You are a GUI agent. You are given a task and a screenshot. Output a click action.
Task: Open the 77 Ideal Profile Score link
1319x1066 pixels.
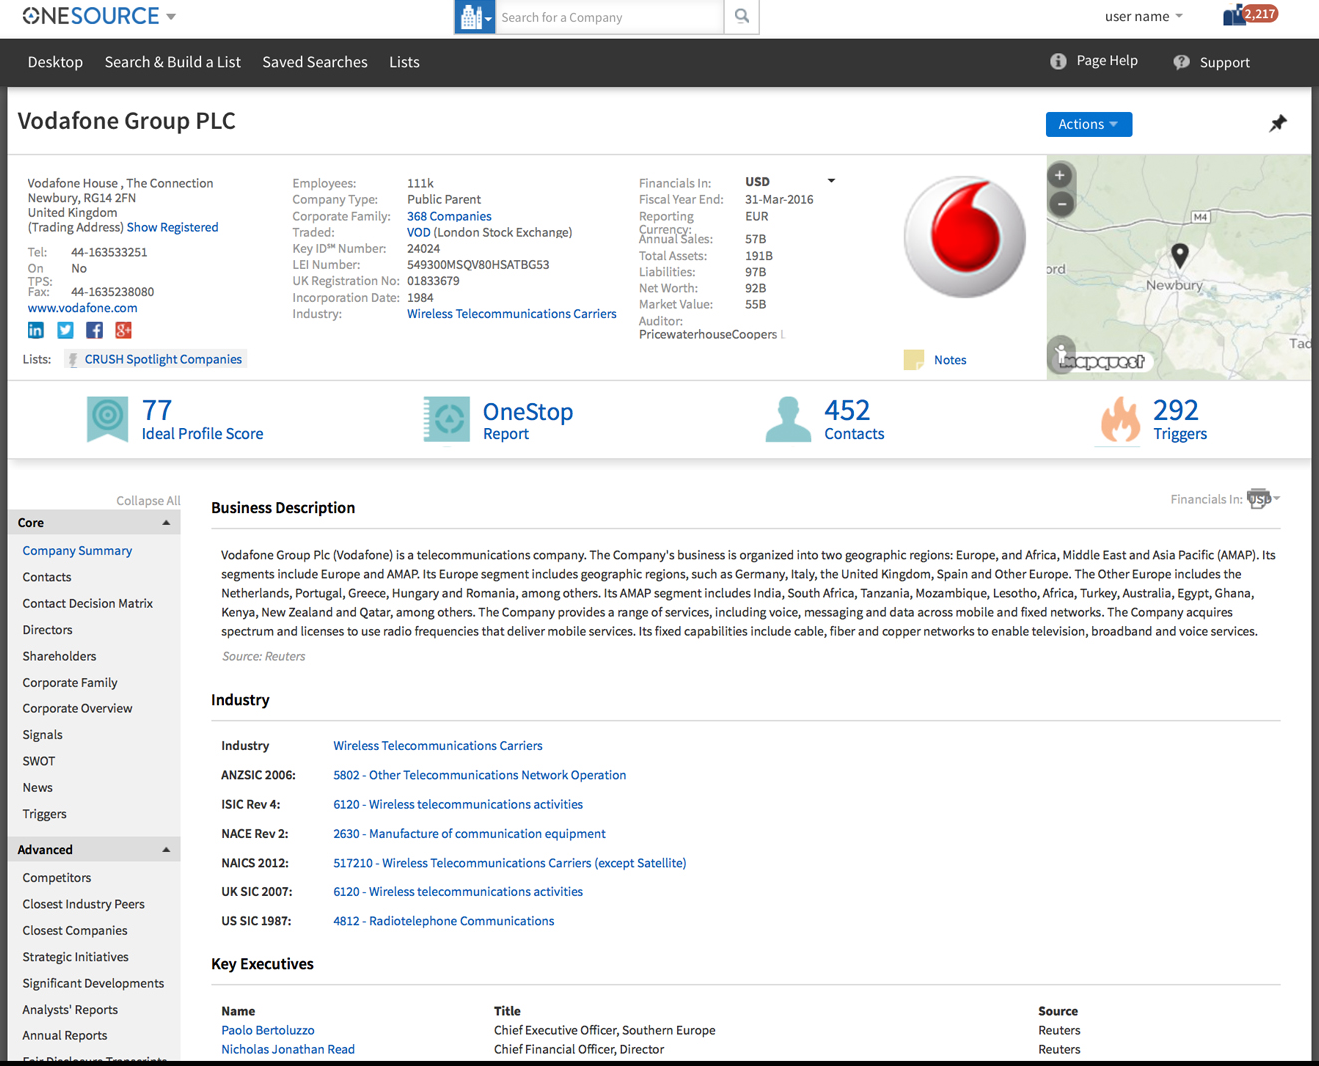tap(202, 420)
